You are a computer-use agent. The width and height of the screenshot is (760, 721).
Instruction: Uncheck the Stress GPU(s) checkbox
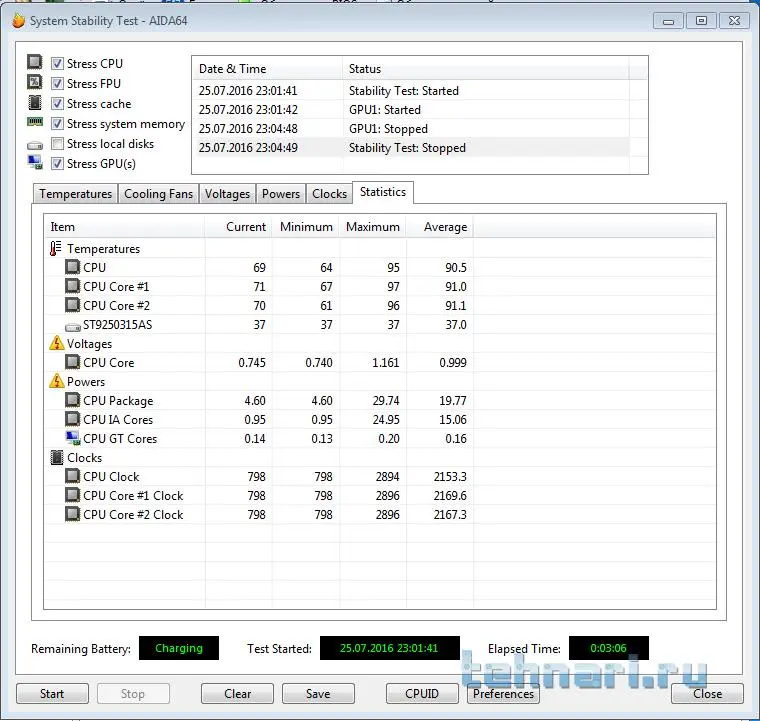click(57, 164)
